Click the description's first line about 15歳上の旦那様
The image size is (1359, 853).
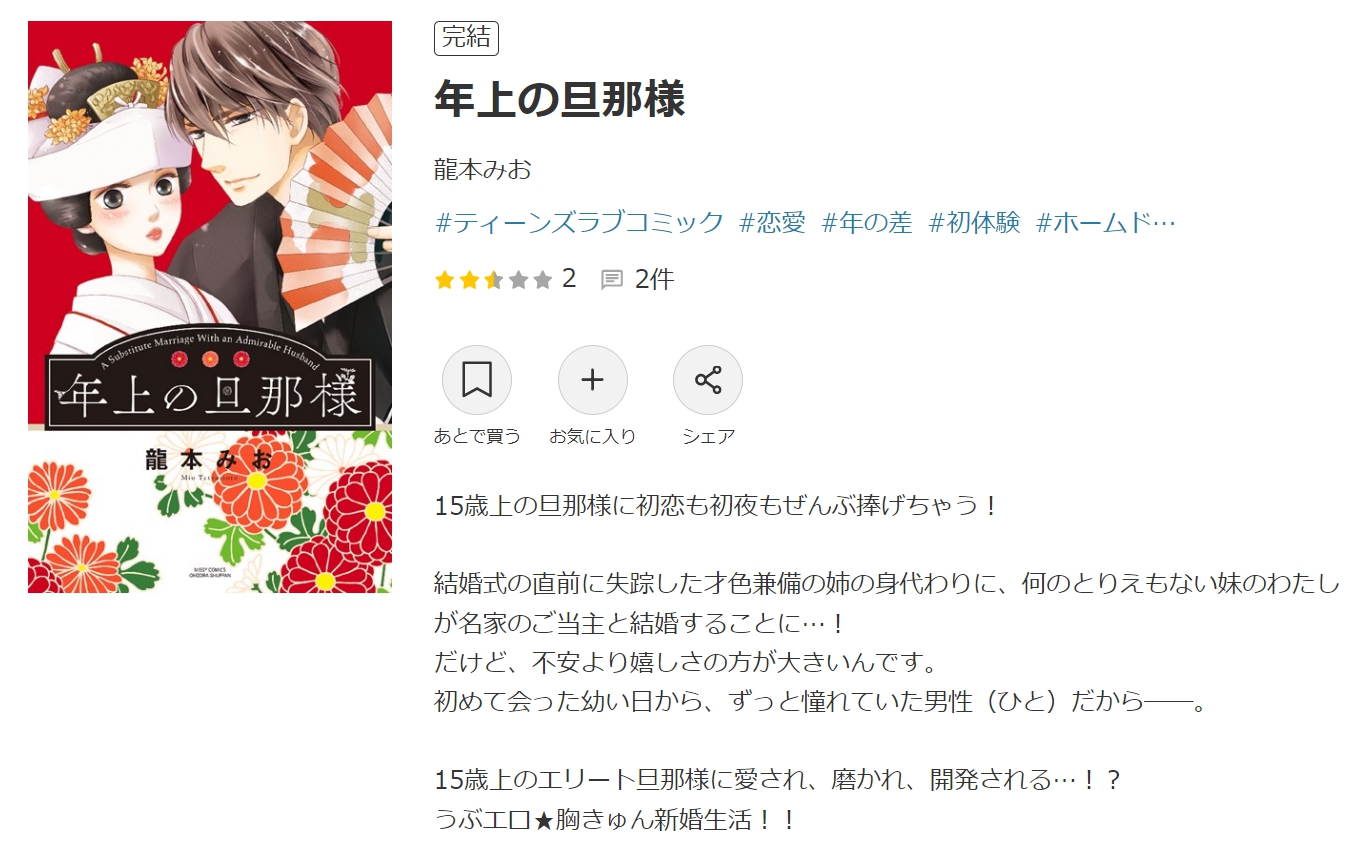[x=716, y=505]
